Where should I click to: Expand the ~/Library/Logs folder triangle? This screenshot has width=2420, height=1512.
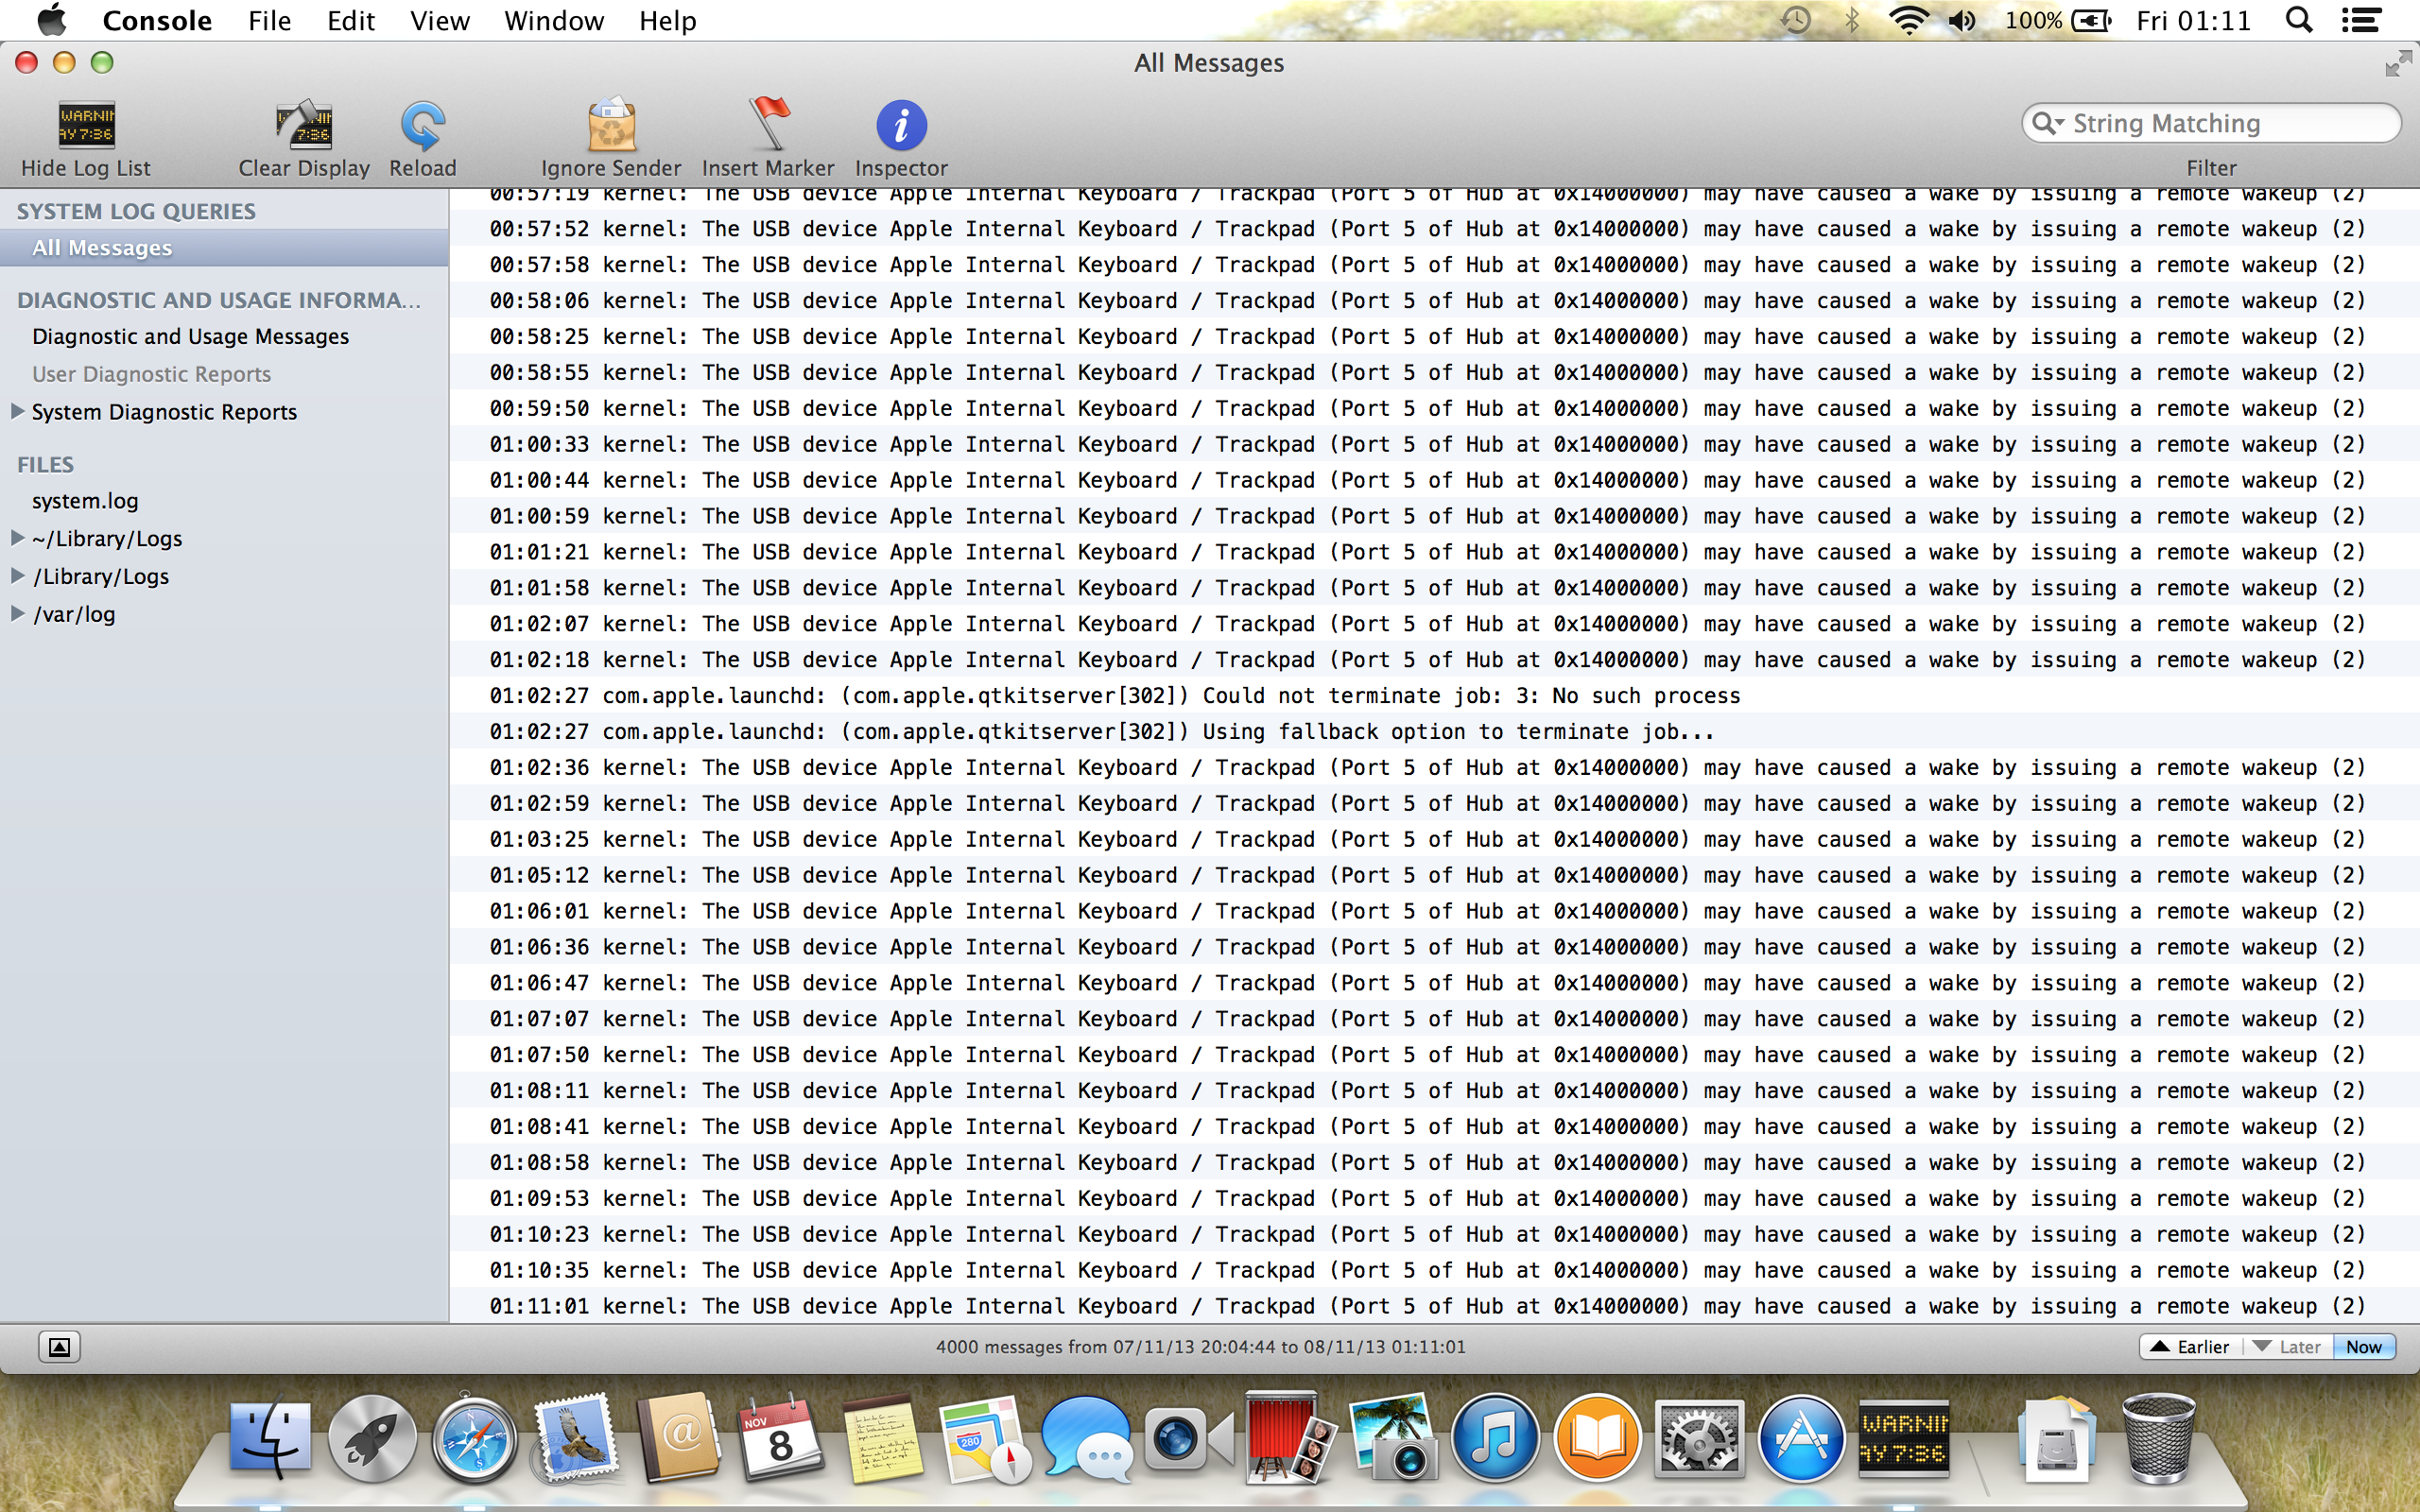pos(17,538)
